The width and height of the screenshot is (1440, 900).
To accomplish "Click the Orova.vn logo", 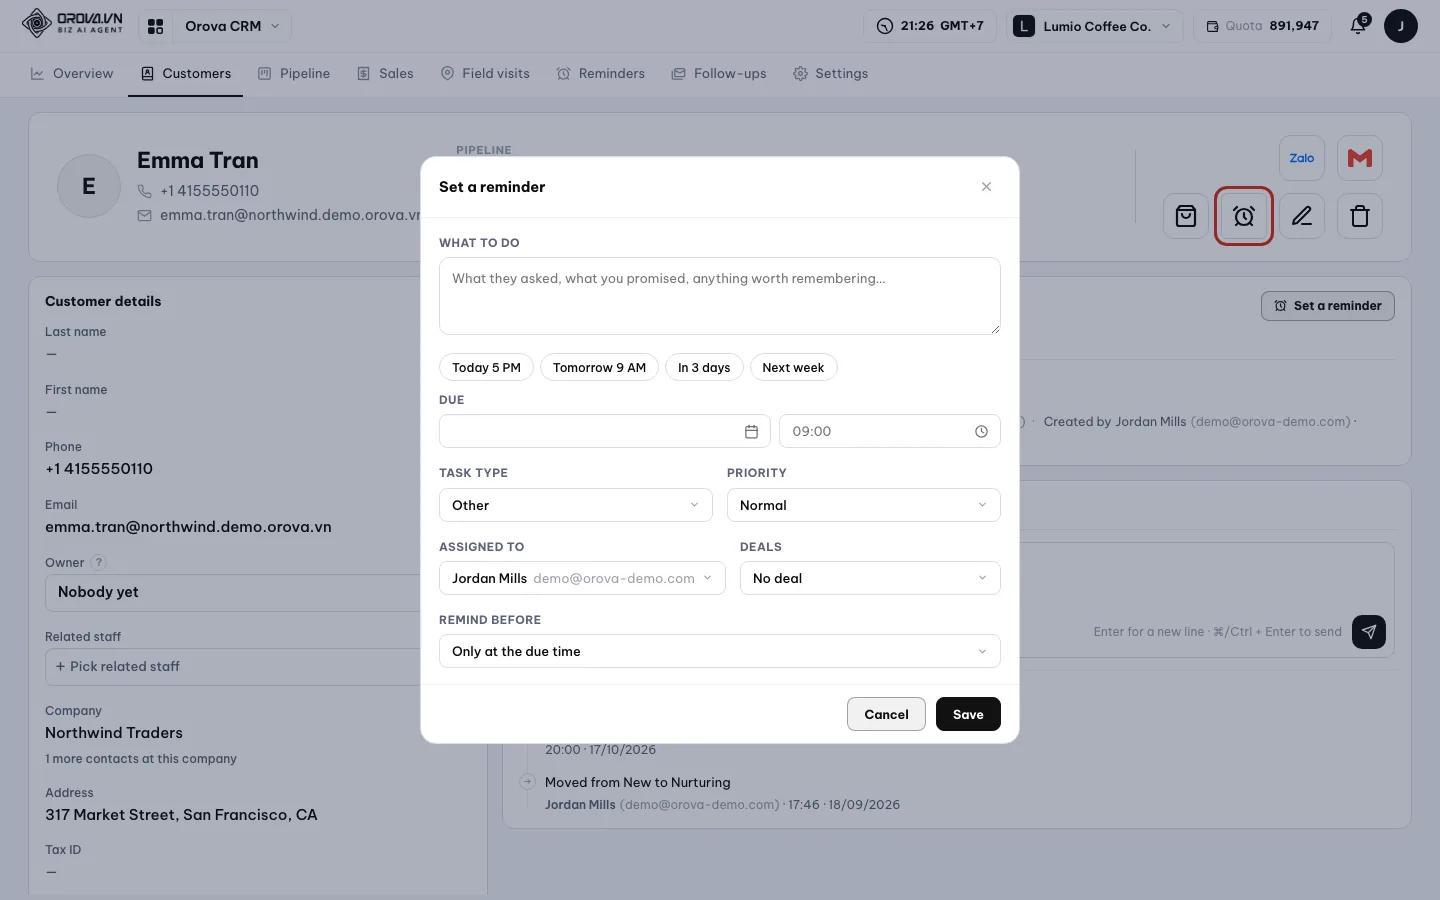I will tap(72, 23).
